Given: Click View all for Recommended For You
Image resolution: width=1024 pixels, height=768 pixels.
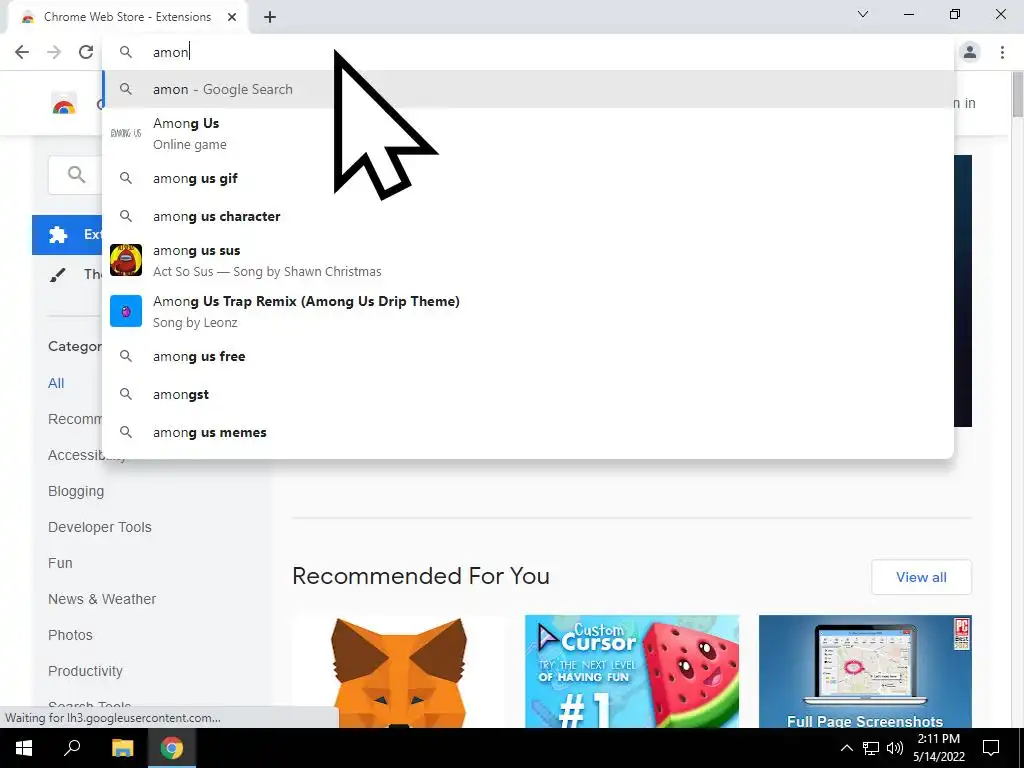Looking at the screenshot, I should coord(921,577).
